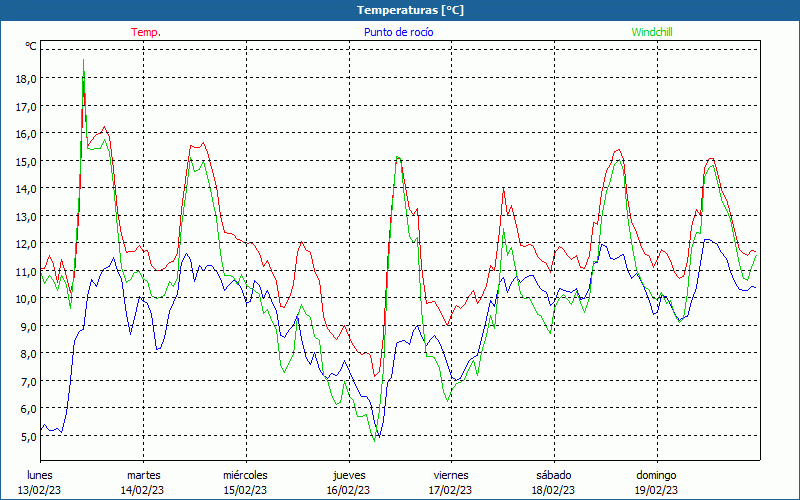
Task: Click the 15,0 y-axis value
Action: click(27, 161)
